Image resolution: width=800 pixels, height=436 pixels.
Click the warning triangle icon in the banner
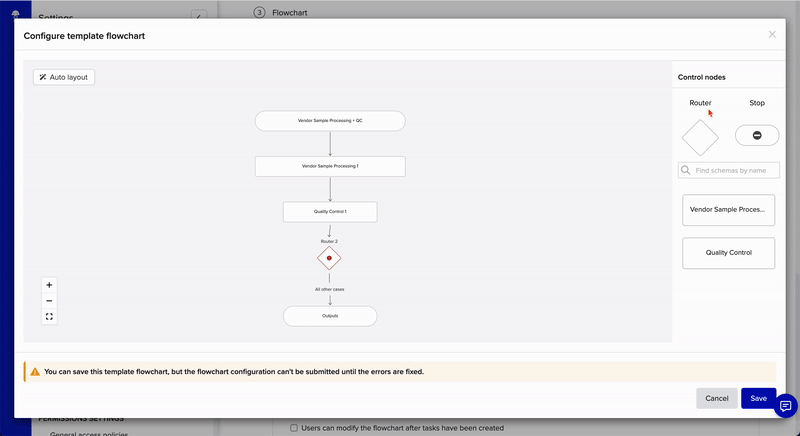(x=35, y=372)
